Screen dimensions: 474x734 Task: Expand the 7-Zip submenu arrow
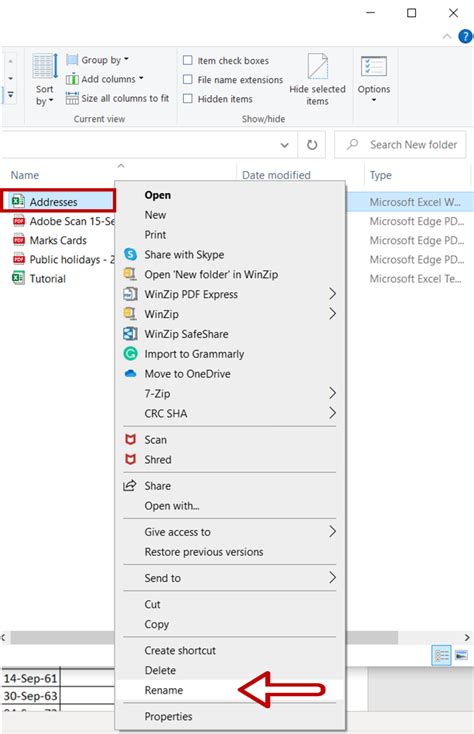[x=332, y=393]
